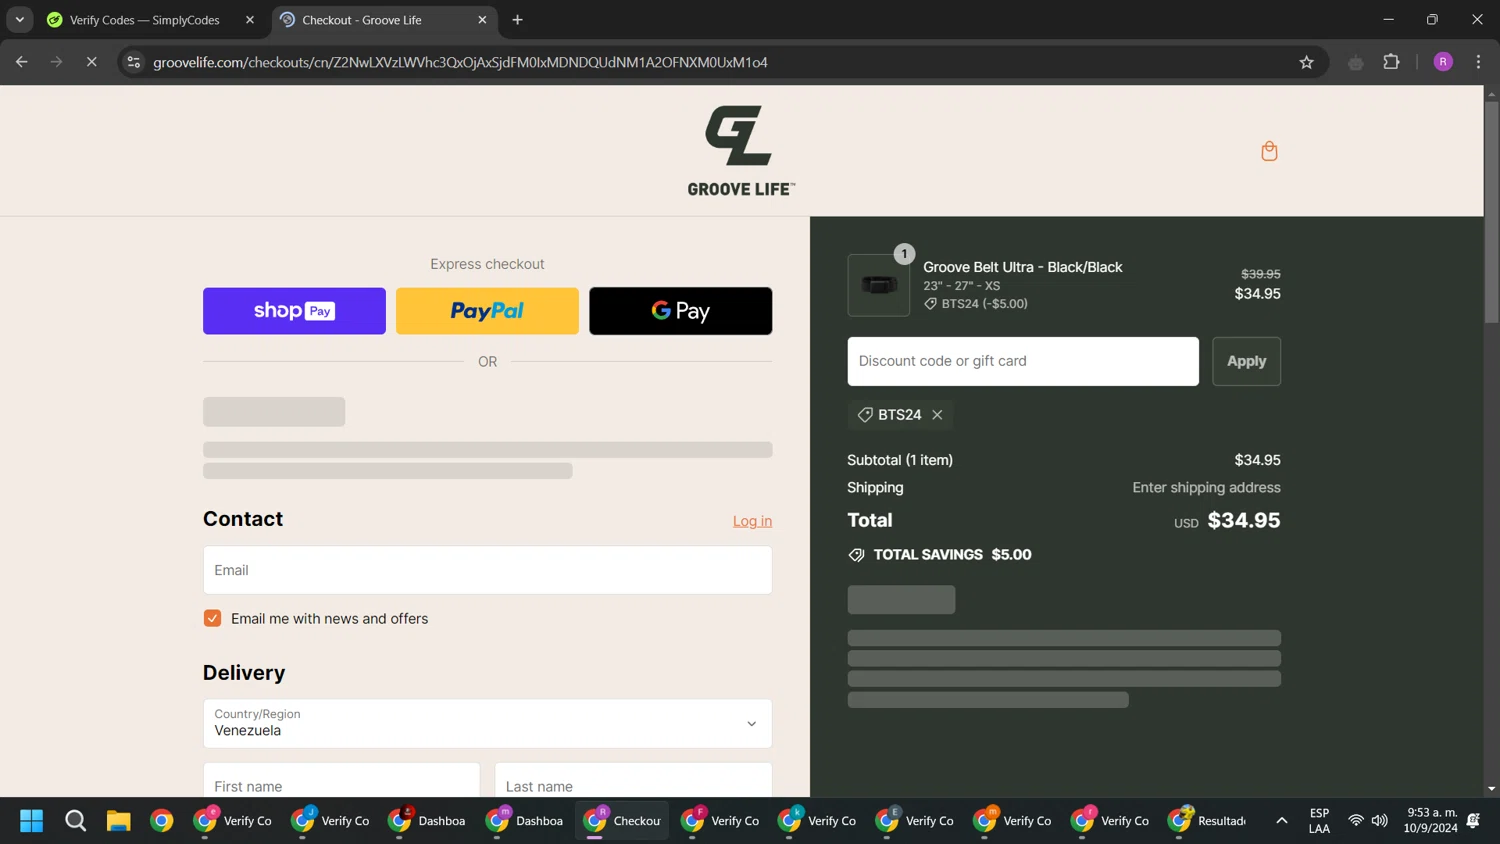Open Windows Search from taskbar
The height and width of the screenshot is (844, 1500).
coord(75,821)
